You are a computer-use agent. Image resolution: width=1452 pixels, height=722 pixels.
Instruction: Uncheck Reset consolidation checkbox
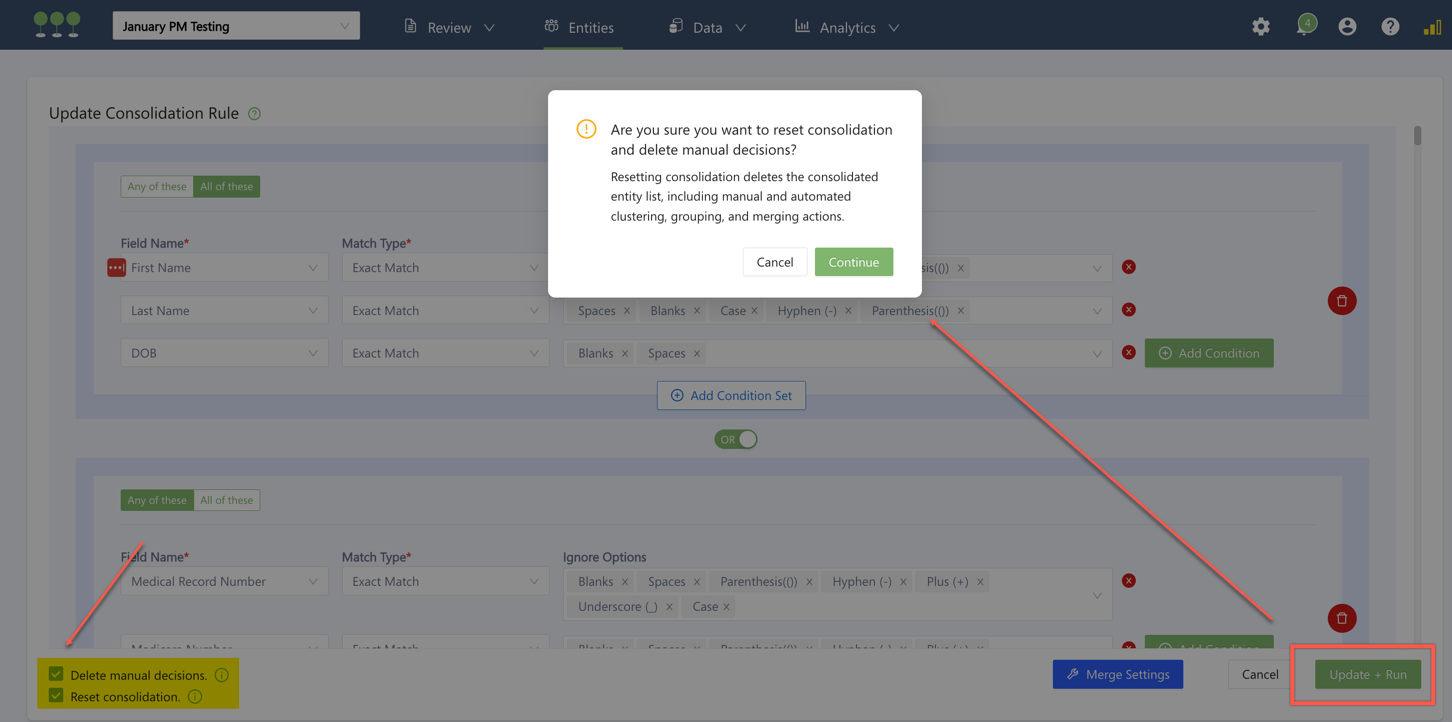[x=56, y=696]
